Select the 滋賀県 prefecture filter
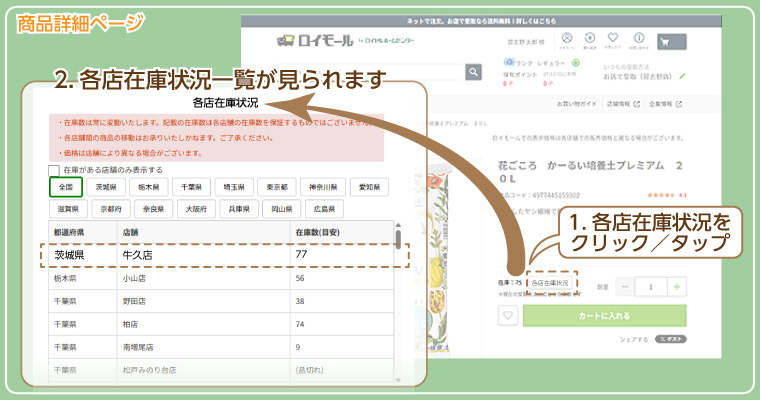This screenshot has width=760, height=400. pyautogui.click(x=68, y=209)
